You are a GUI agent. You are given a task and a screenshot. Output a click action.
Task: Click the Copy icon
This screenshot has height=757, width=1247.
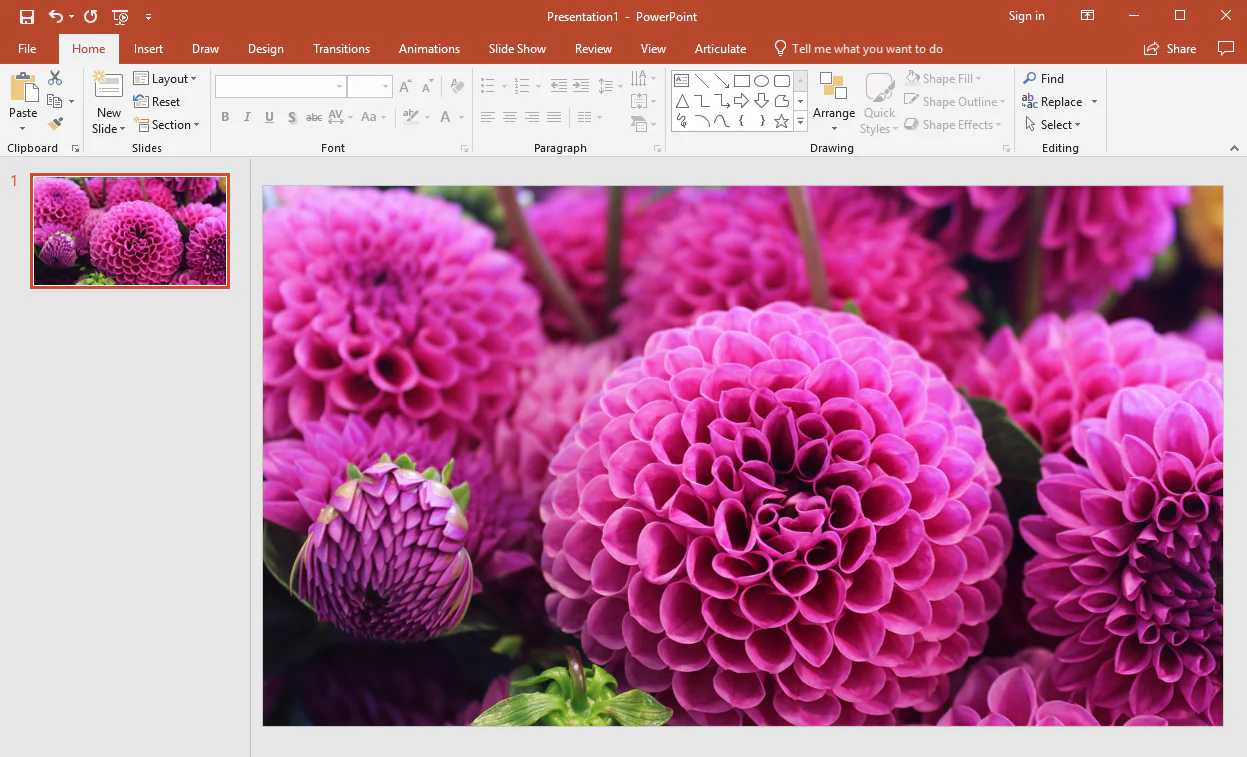[55, 101]
